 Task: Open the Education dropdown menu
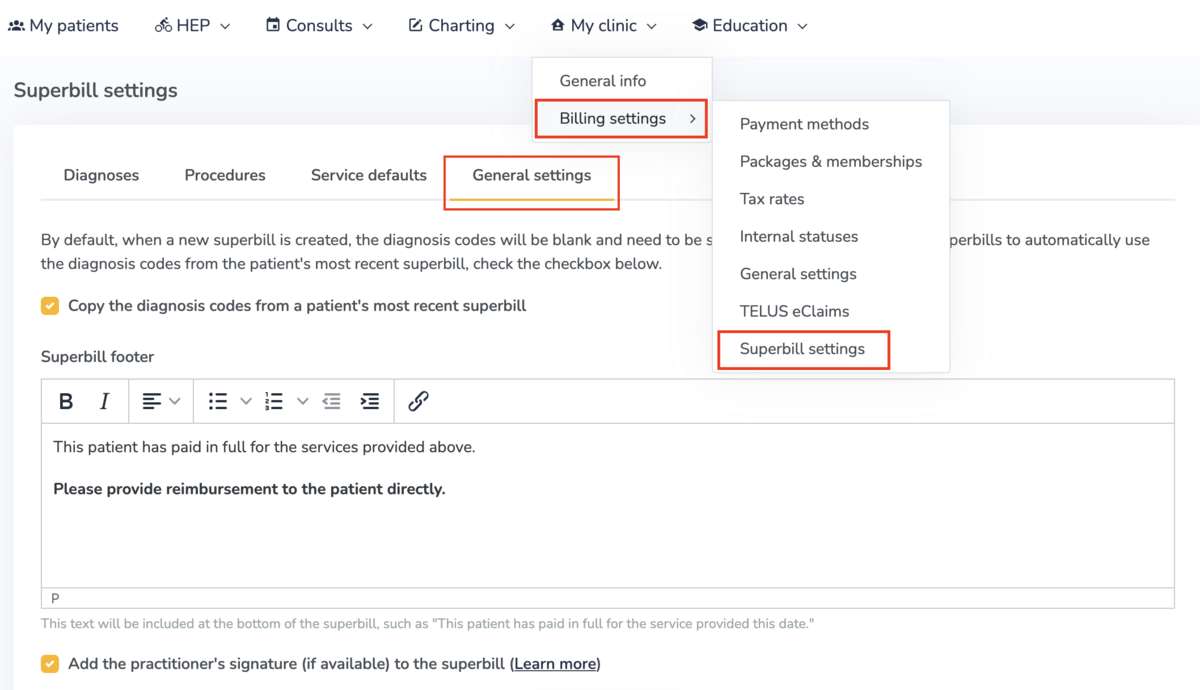[x=749, y=26]
